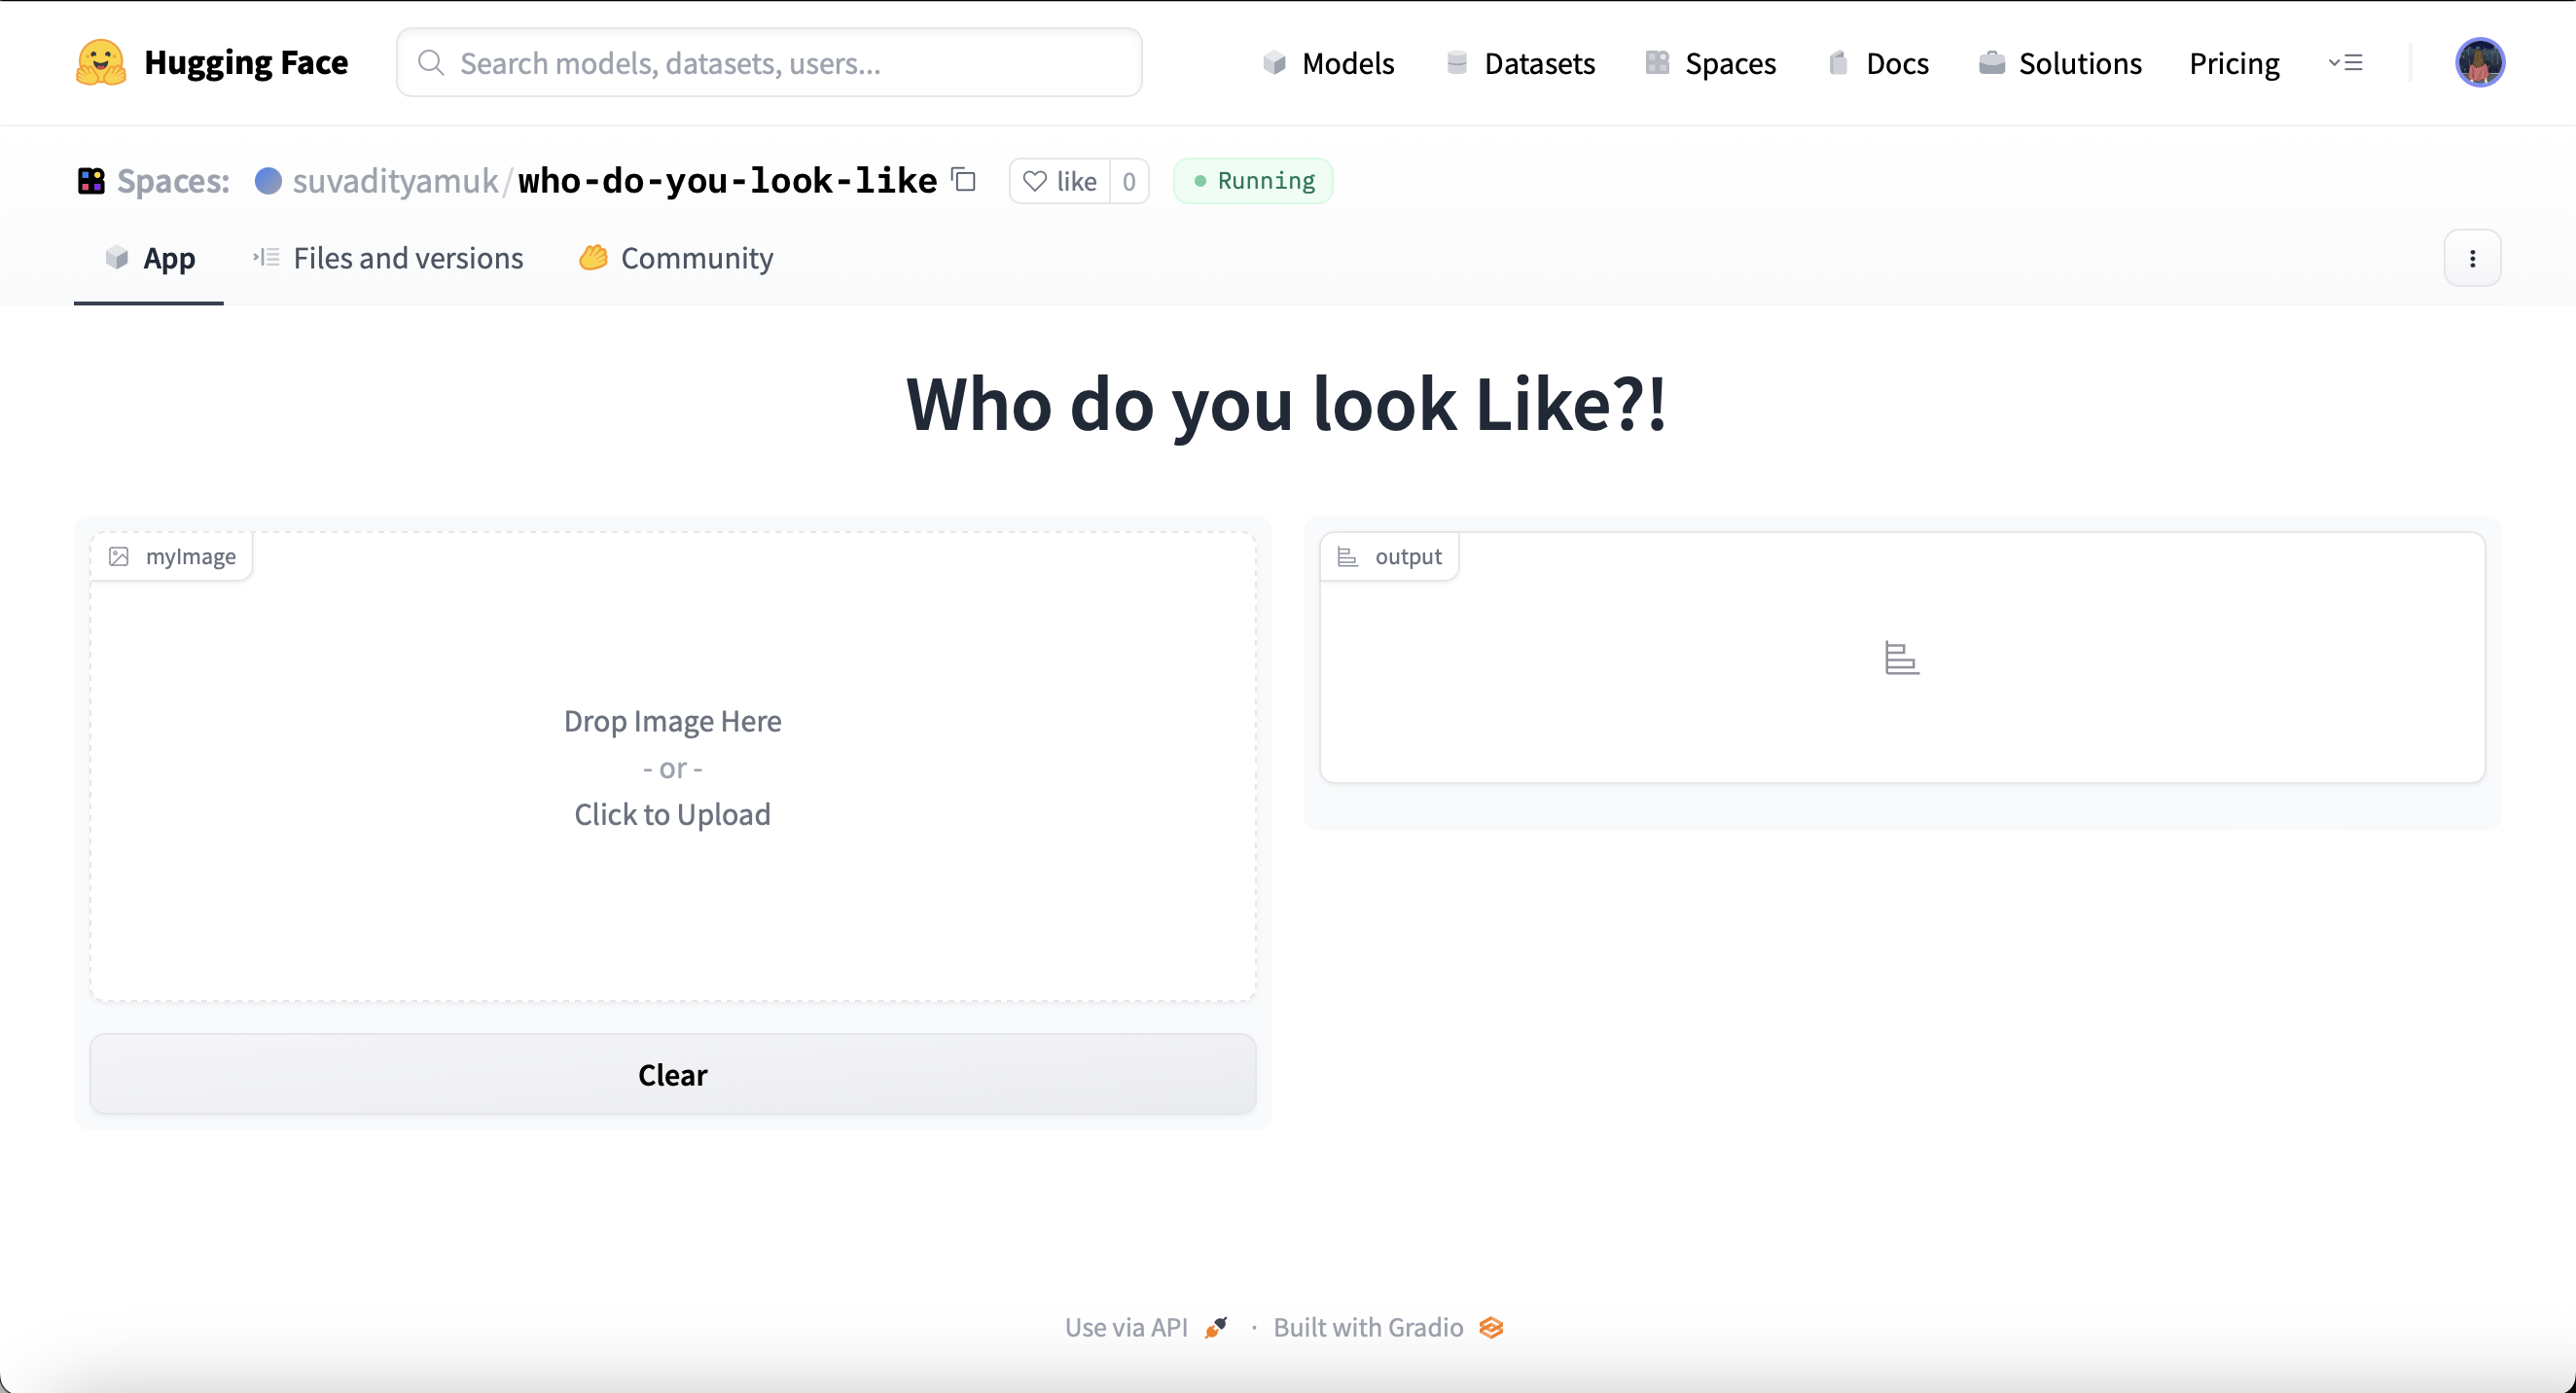This screenshot has width=2576, height=1393.
Task: Click the Datasets database icon
Action: (x=1458, y=62)
